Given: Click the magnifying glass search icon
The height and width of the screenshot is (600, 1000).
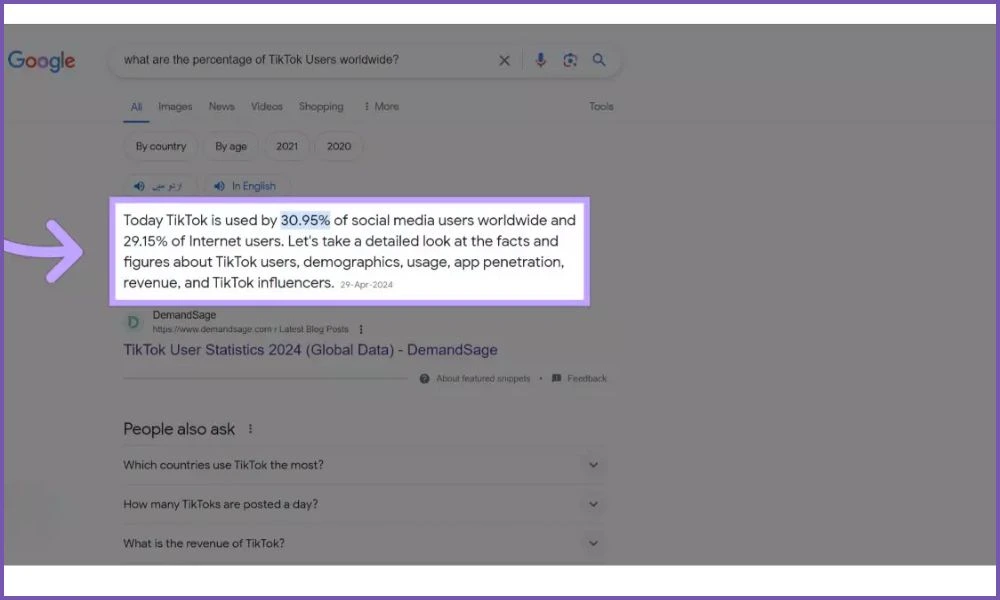Looking at the screenshot, I should 599,60.
